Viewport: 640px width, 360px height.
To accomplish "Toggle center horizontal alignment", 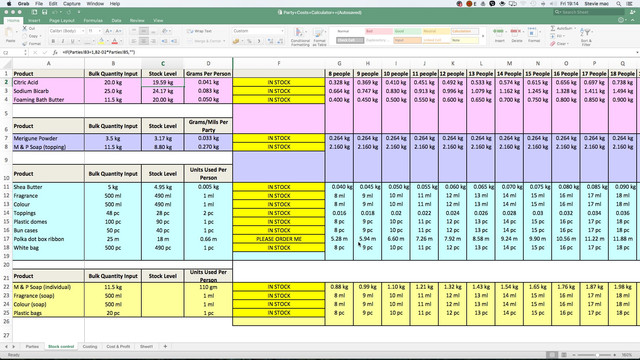I will [x=144, y=41].
